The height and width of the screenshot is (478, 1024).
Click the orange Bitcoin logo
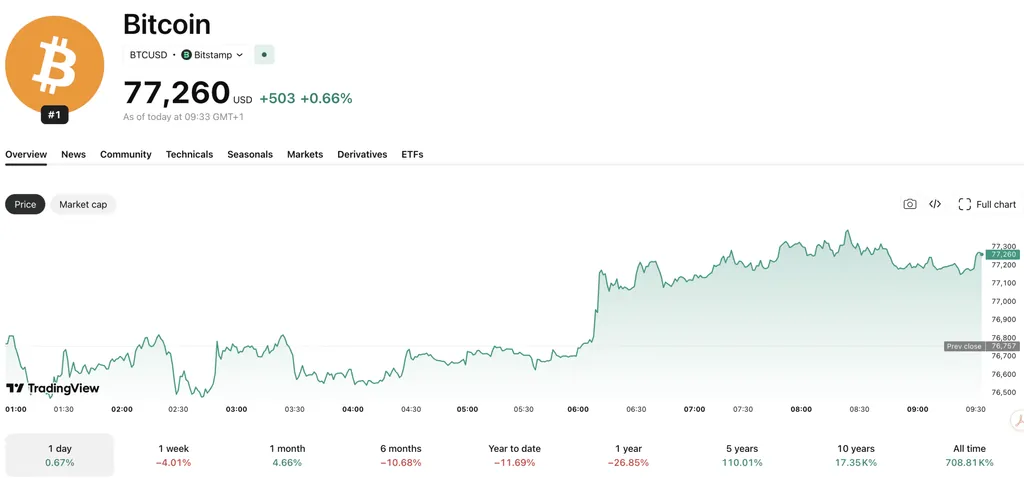55,64
